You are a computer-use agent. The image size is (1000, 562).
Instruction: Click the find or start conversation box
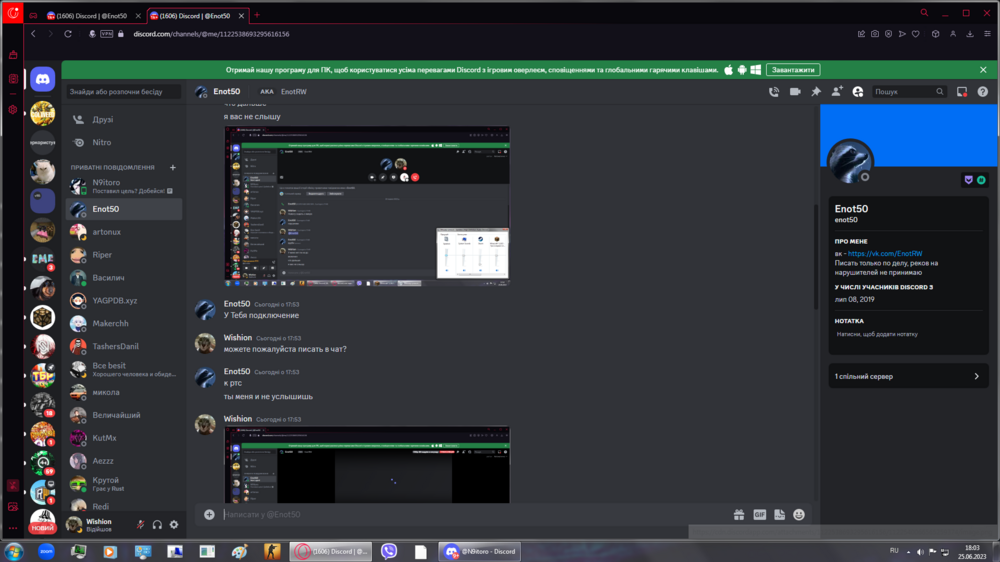(x=124, y=92)
